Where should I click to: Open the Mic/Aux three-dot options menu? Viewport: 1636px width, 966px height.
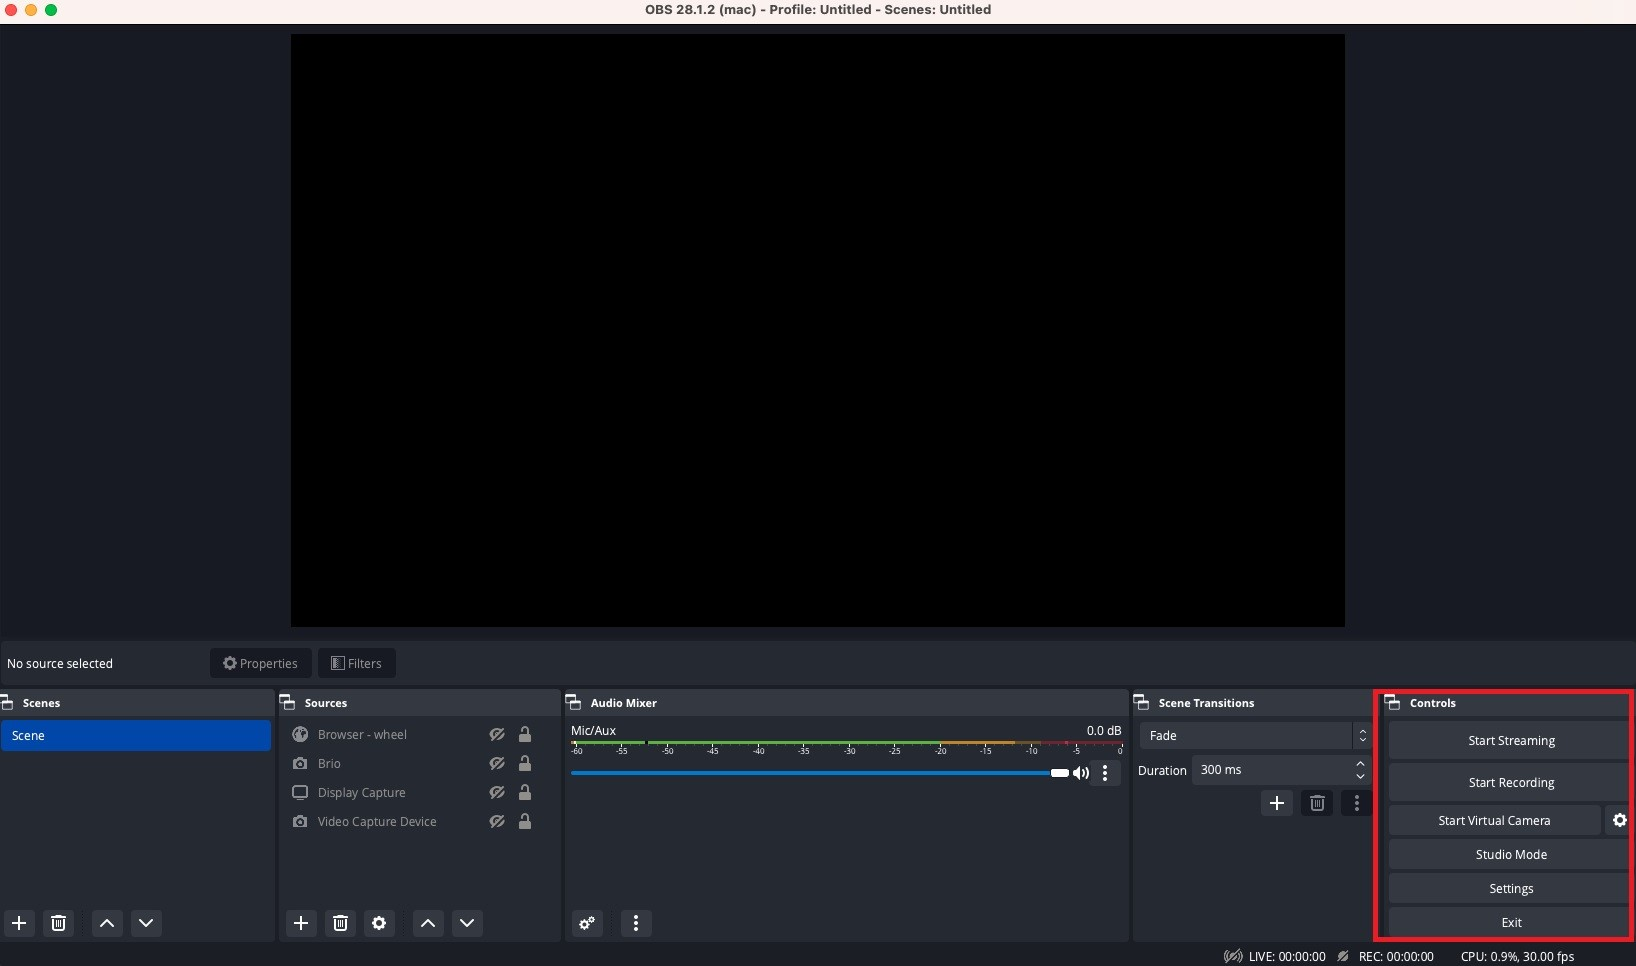click(1105, 773)
